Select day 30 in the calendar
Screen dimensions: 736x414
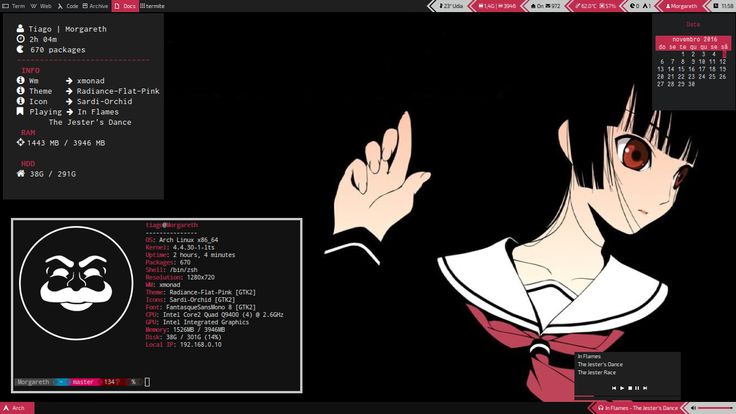point(691,84)
